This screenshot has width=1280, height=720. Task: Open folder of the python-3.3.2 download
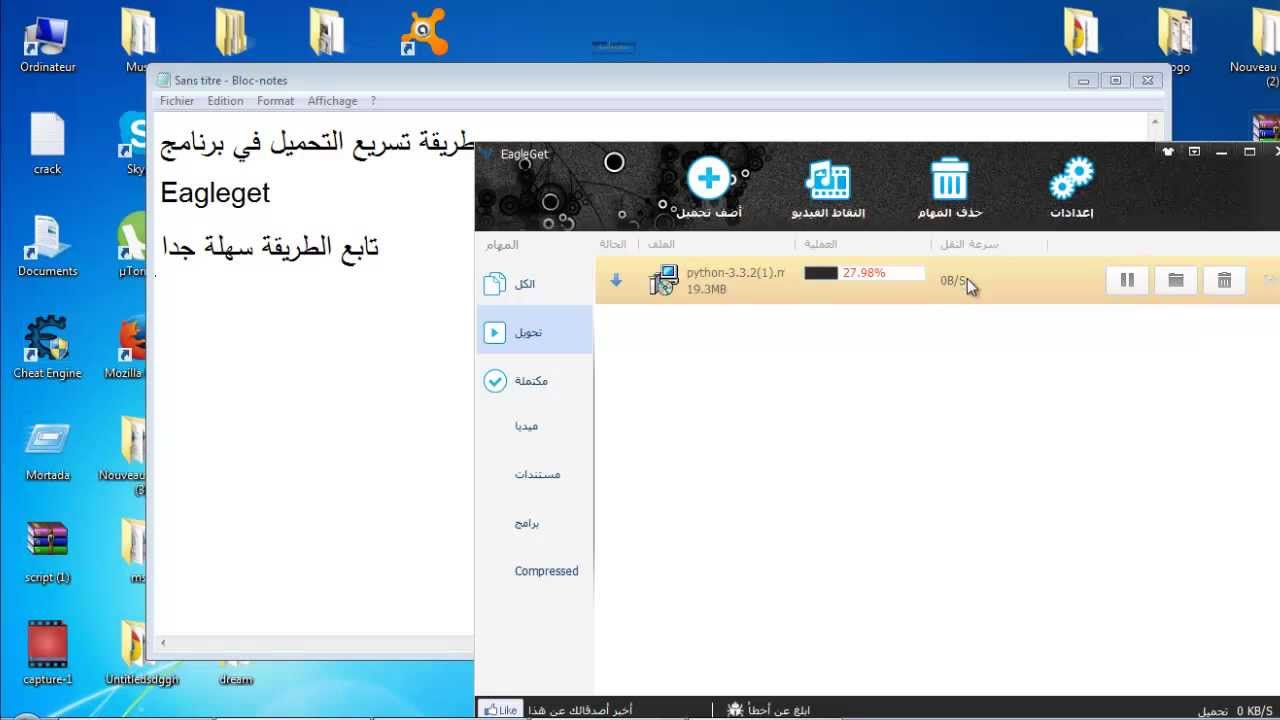click(x=1176, y=281)
